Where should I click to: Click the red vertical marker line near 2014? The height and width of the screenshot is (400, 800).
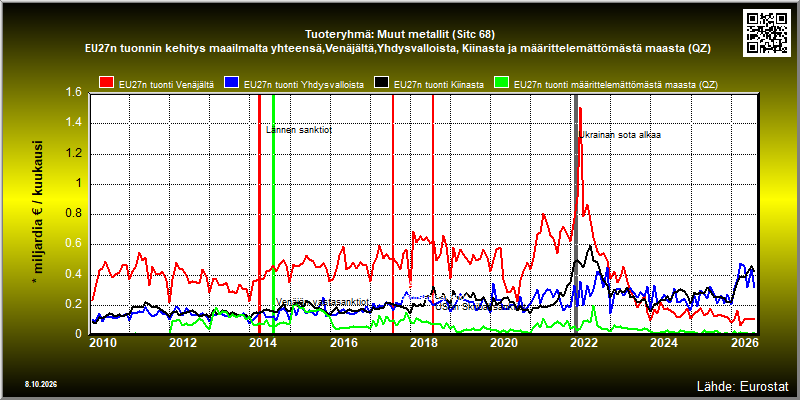tap(259, 214)
